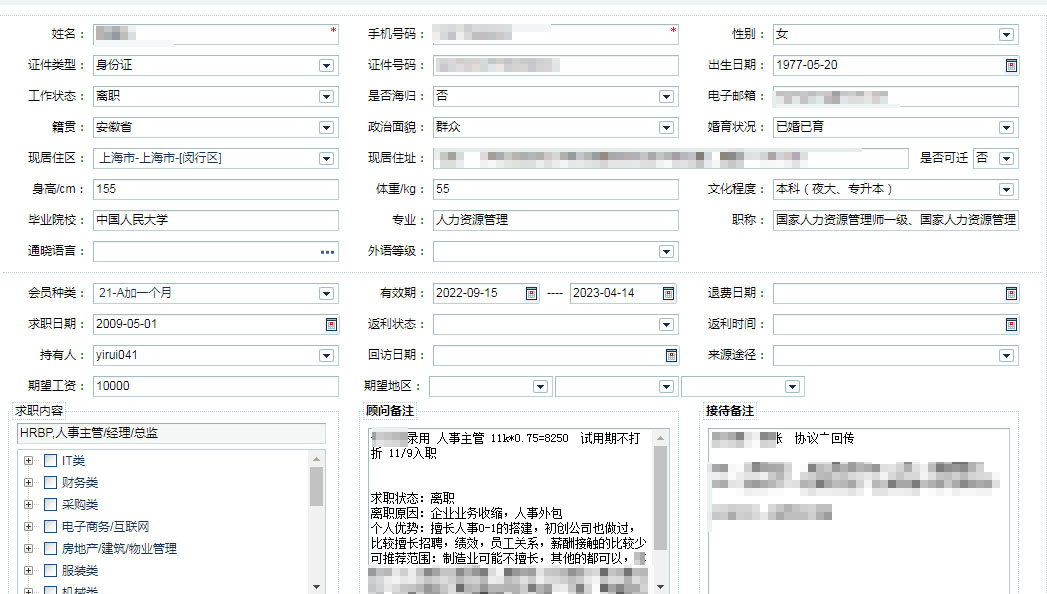The image size is (1047, 594).
Task: Click the 电子邮箱 input field
Action: (895, 97)
